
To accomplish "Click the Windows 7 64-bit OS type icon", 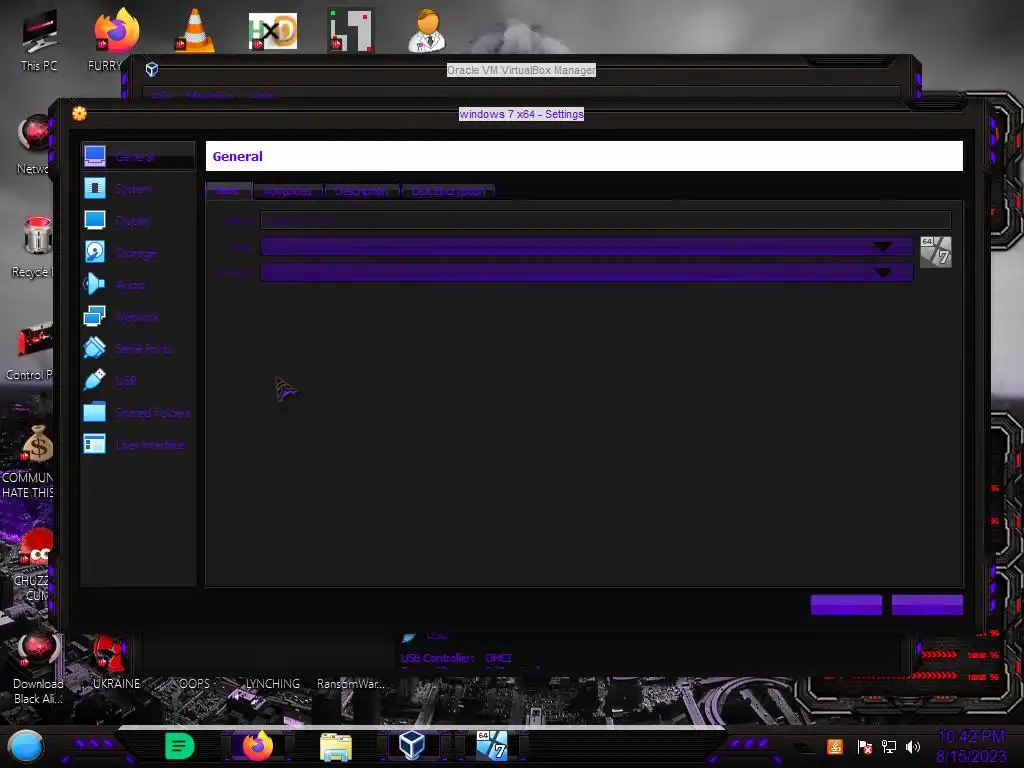I will pos(935,252).
